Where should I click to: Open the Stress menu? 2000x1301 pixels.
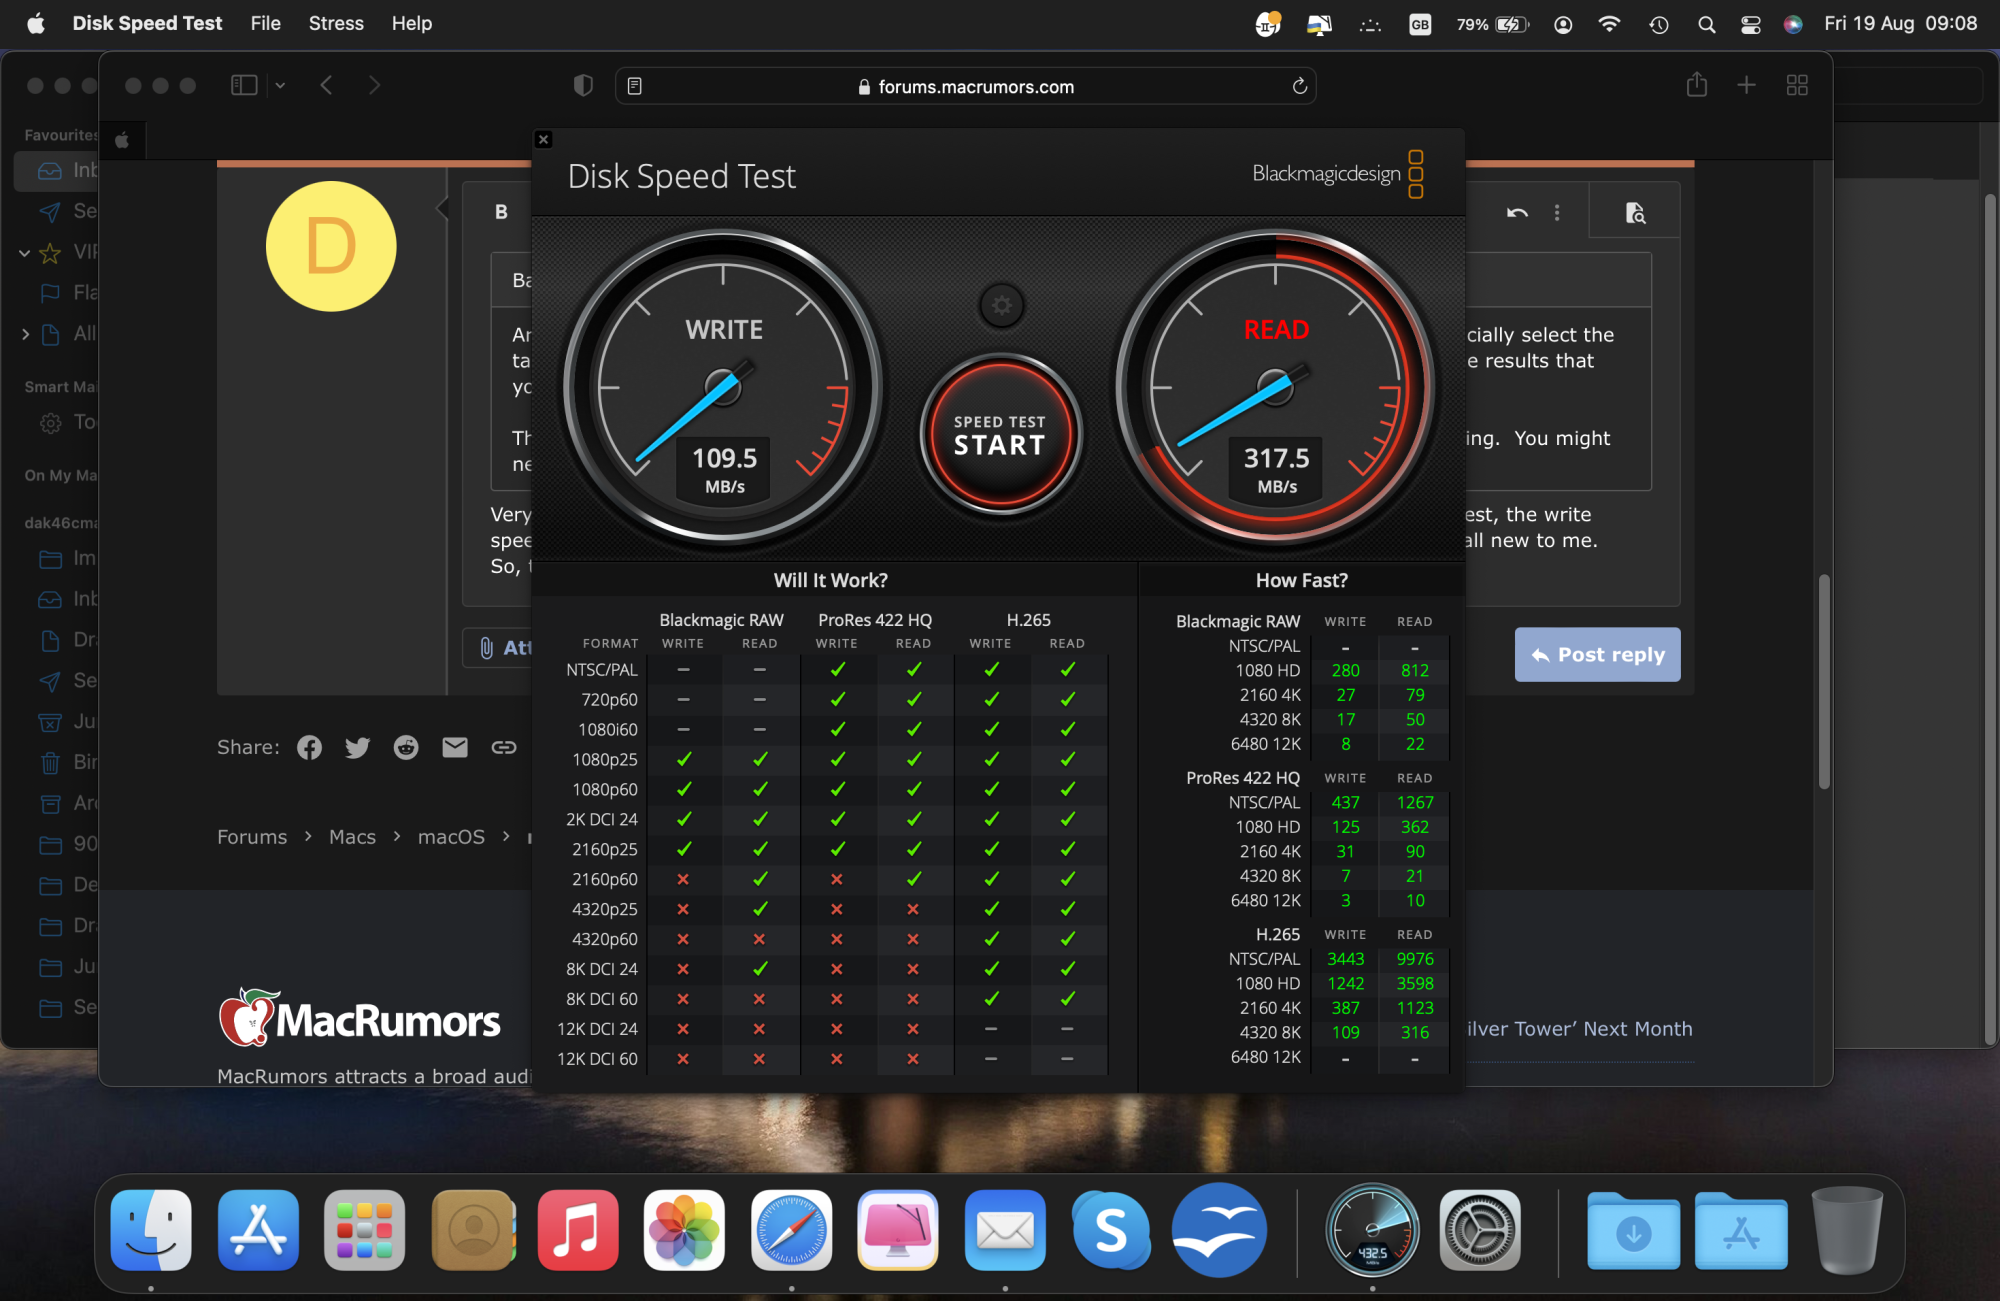[336, 23]
